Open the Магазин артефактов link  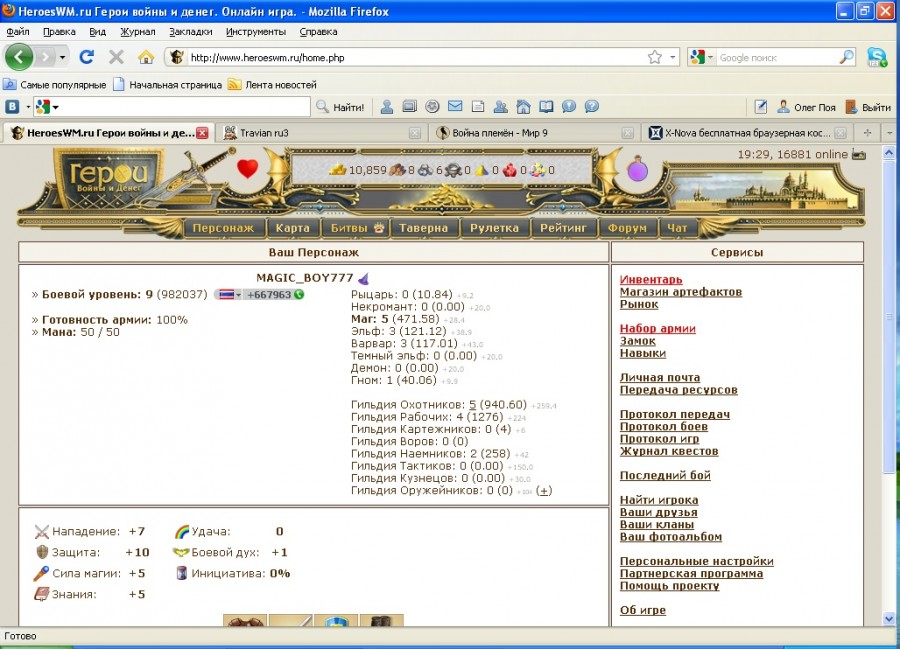[681, 292]
